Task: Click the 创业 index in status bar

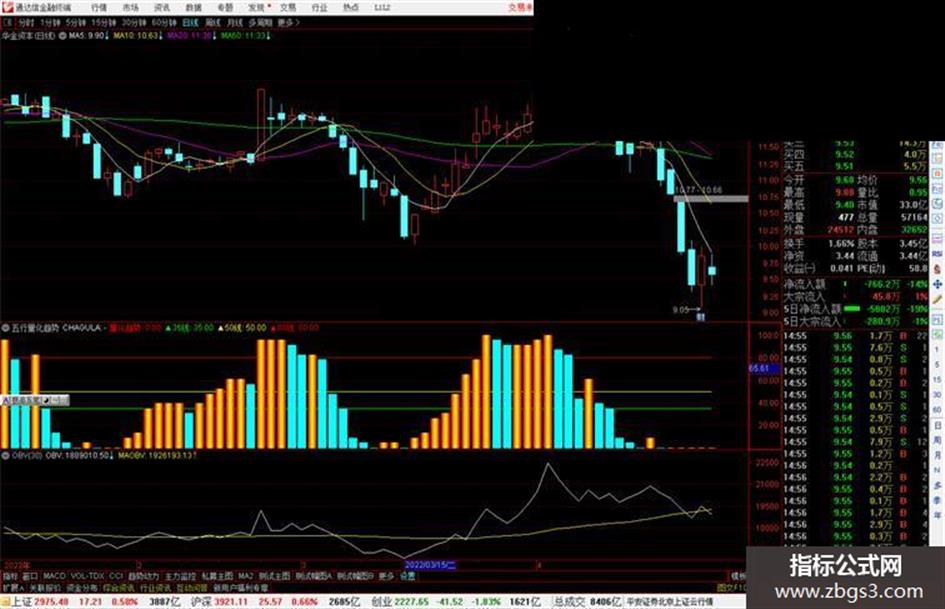Action: 381,602
